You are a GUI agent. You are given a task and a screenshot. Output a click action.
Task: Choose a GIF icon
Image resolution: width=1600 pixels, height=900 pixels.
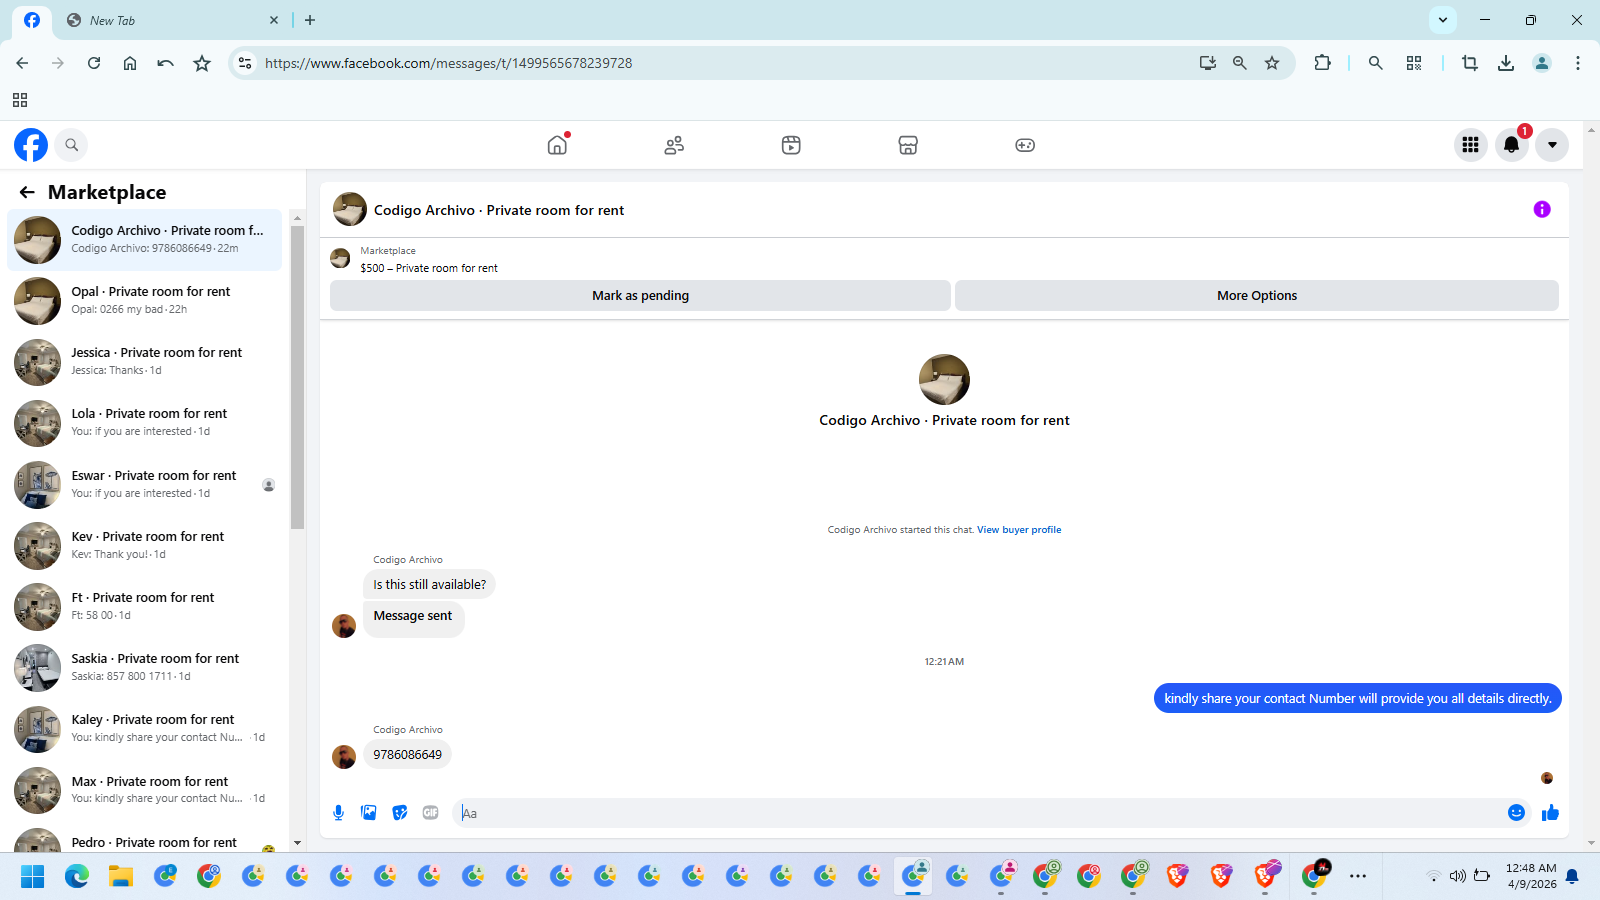pyautogui.click(x=431, y=813)
